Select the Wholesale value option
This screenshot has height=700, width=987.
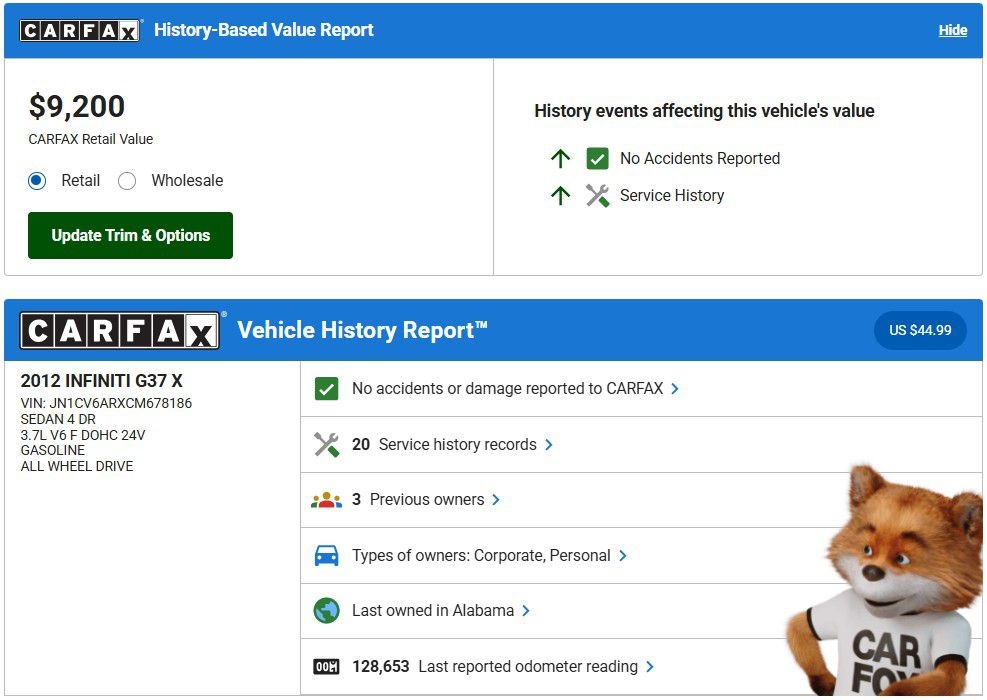point(127,181)
